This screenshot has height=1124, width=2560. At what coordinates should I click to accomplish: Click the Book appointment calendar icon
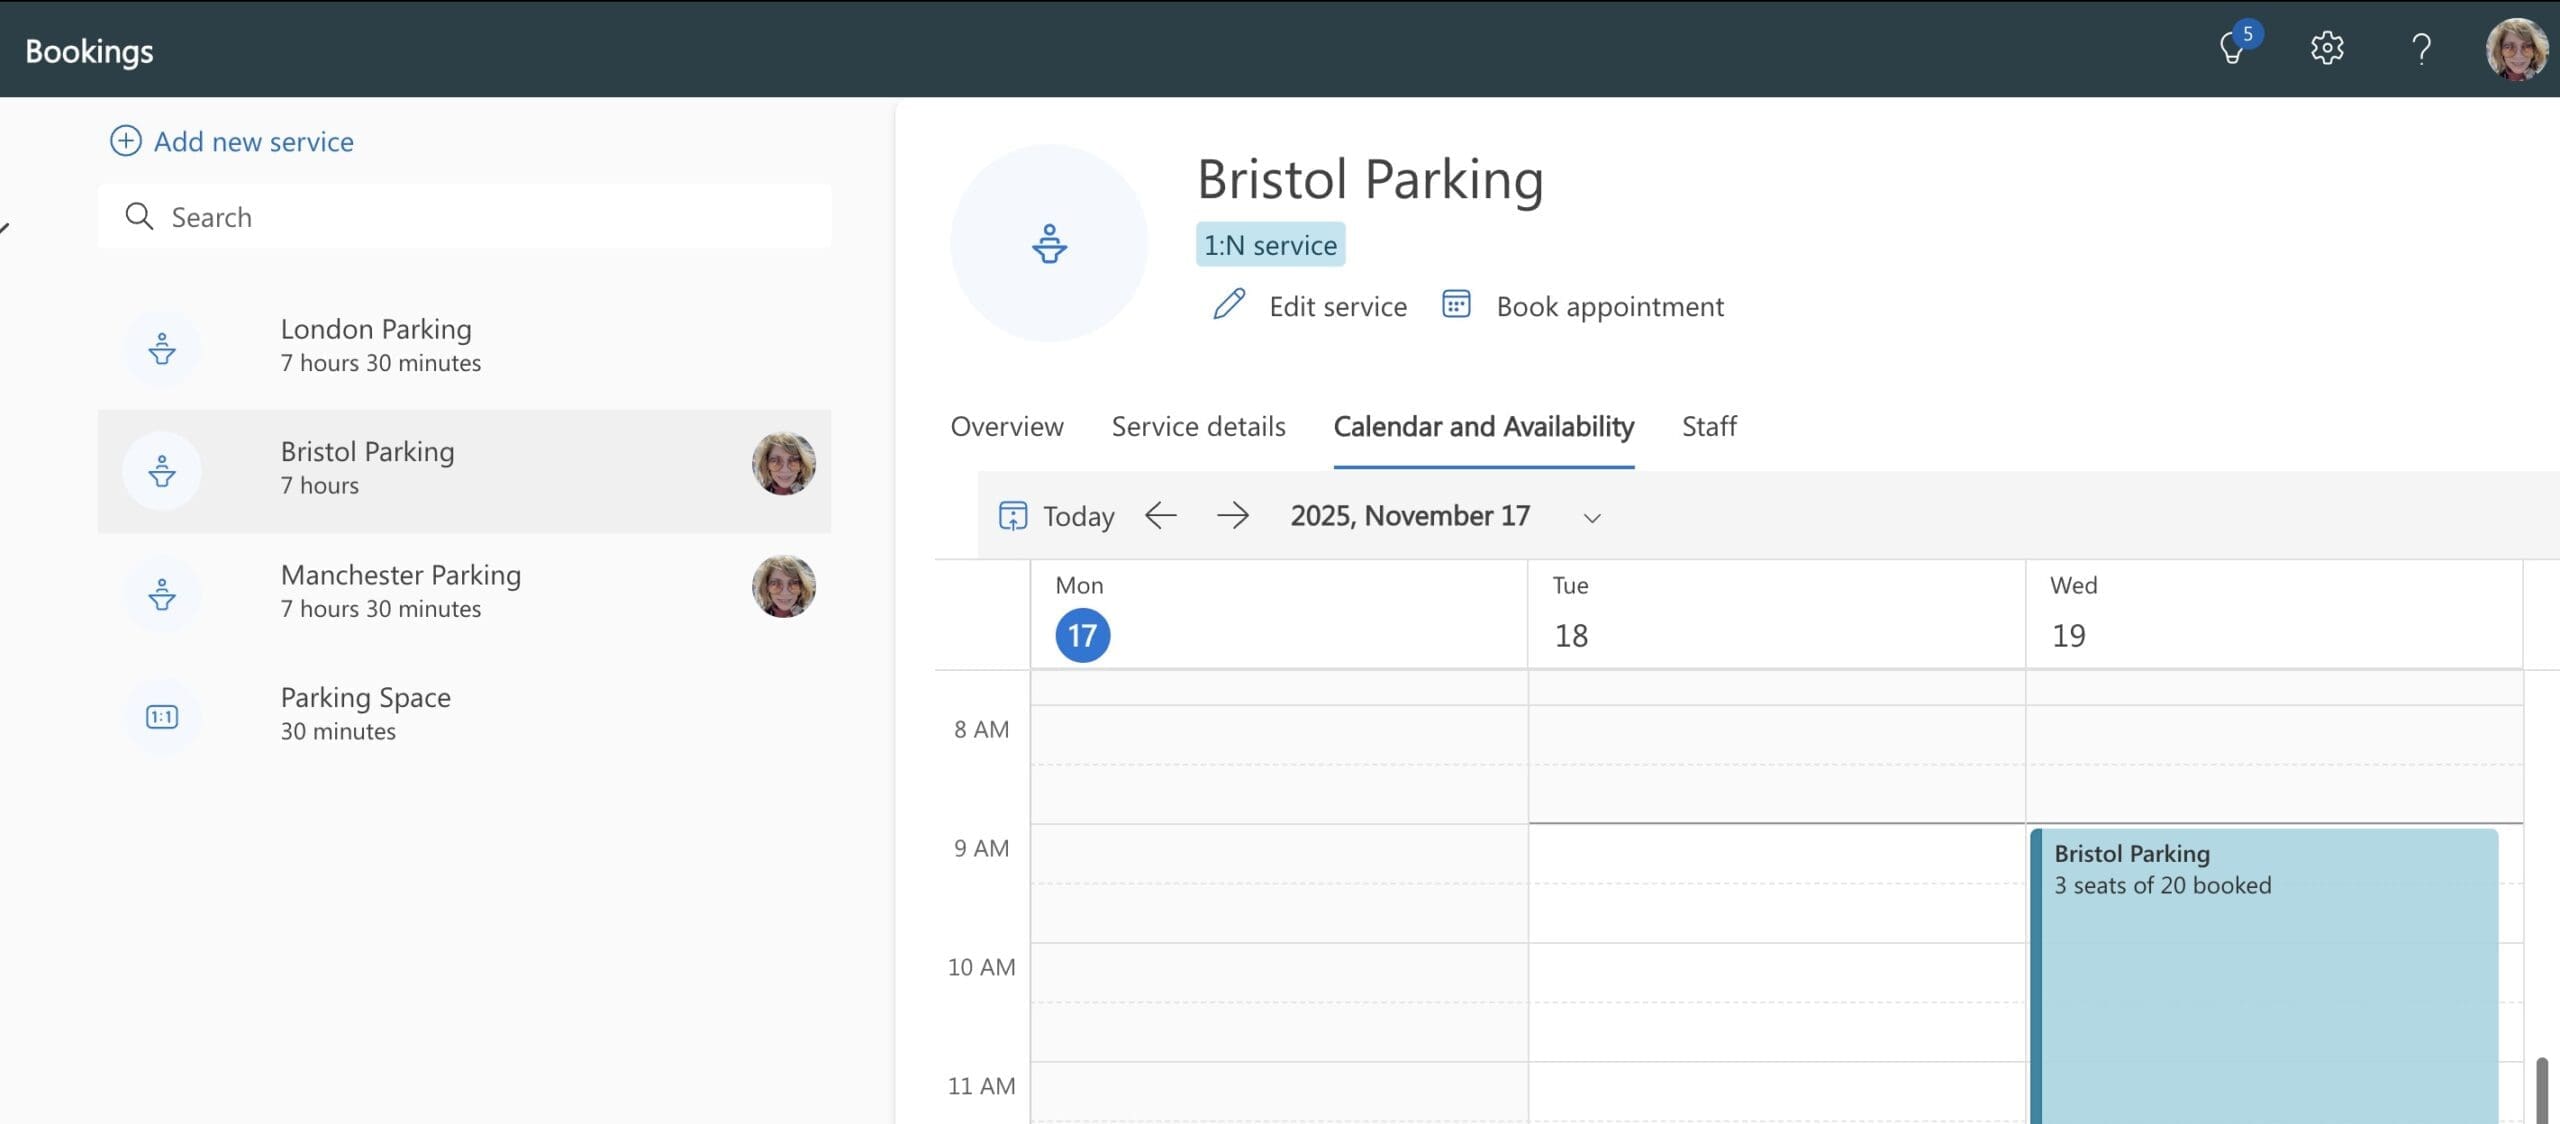point(1456,304)
